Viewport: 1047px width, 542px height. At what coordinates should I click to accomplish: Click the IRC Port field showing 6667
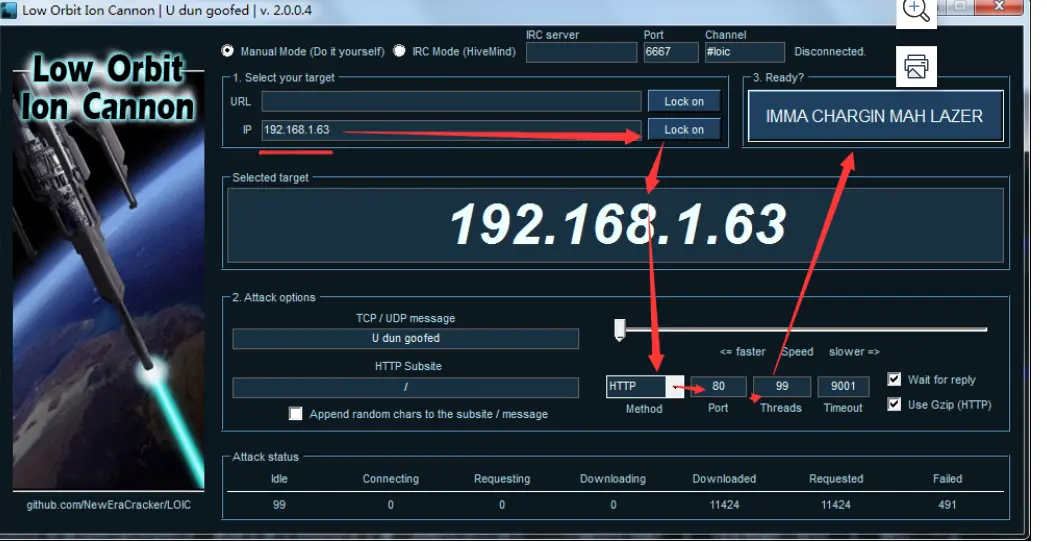click(x=670, y=52)
